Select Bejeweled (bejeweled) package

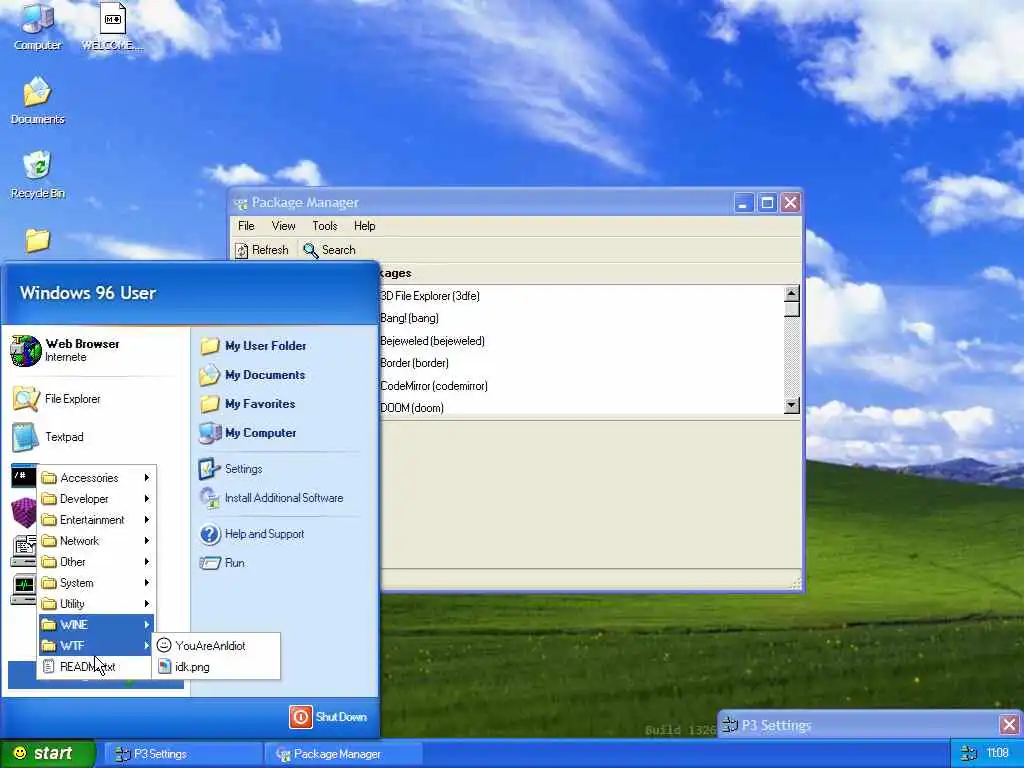click(x=581, y=341)
